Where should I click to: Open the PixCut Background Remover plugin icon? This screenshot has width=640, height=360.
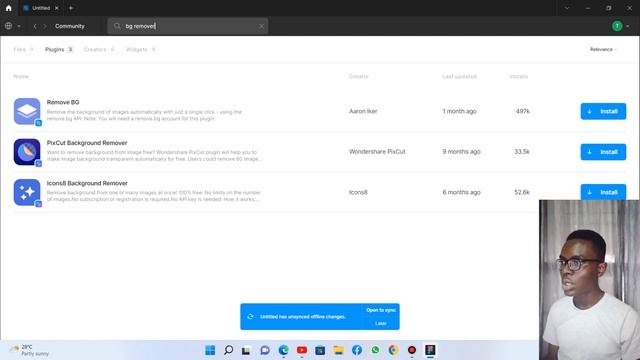pyautogui.click(x=27, y=152)
